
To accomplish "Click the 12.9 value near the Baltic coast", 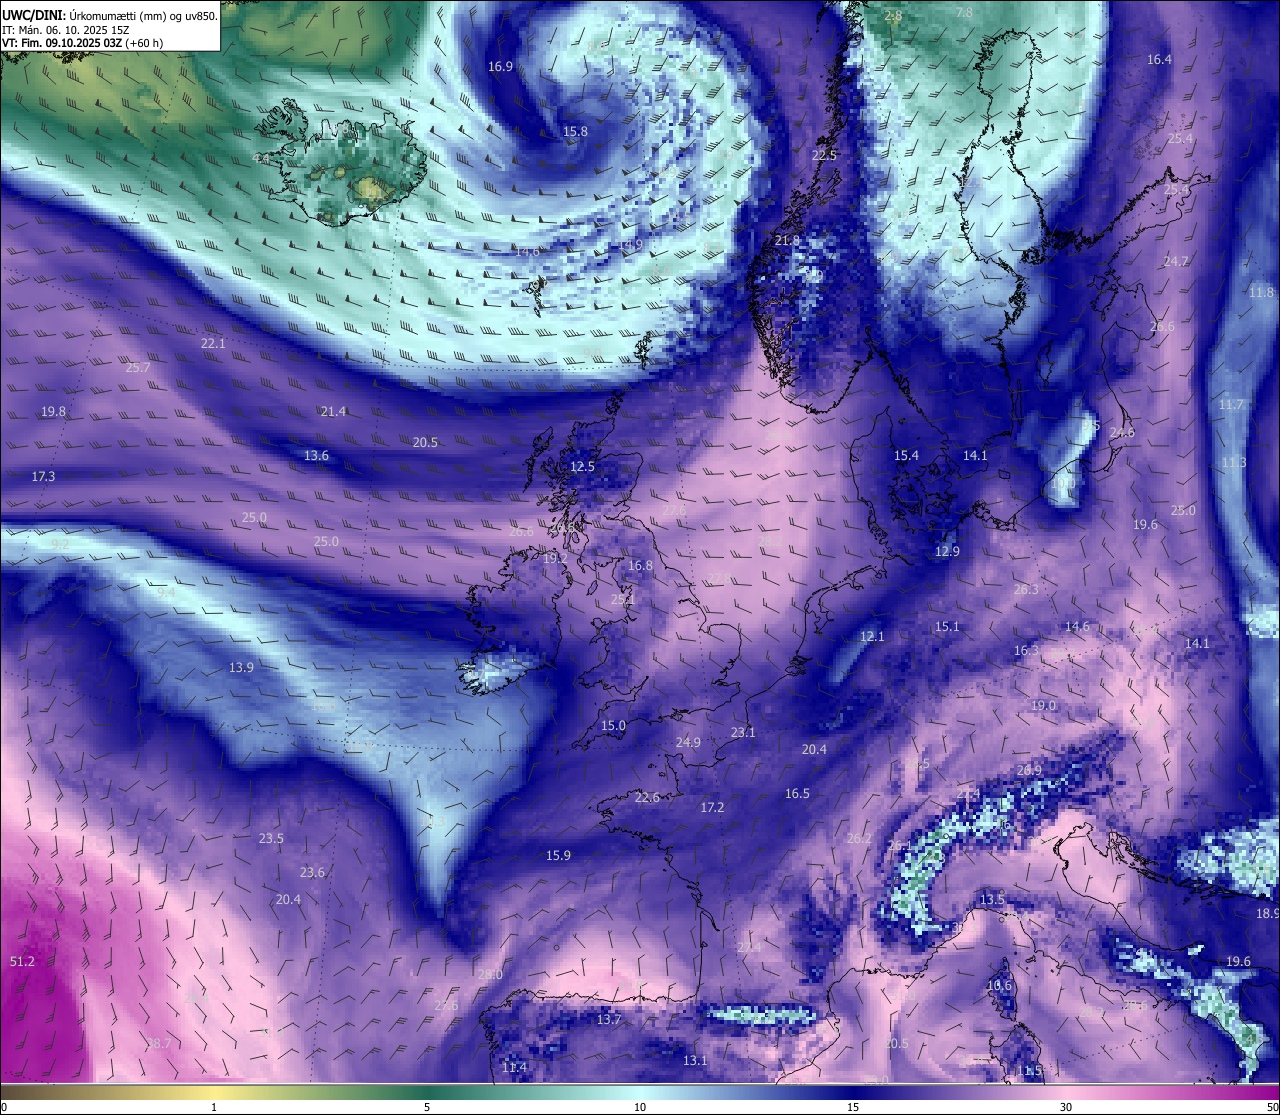I will 947,552.
